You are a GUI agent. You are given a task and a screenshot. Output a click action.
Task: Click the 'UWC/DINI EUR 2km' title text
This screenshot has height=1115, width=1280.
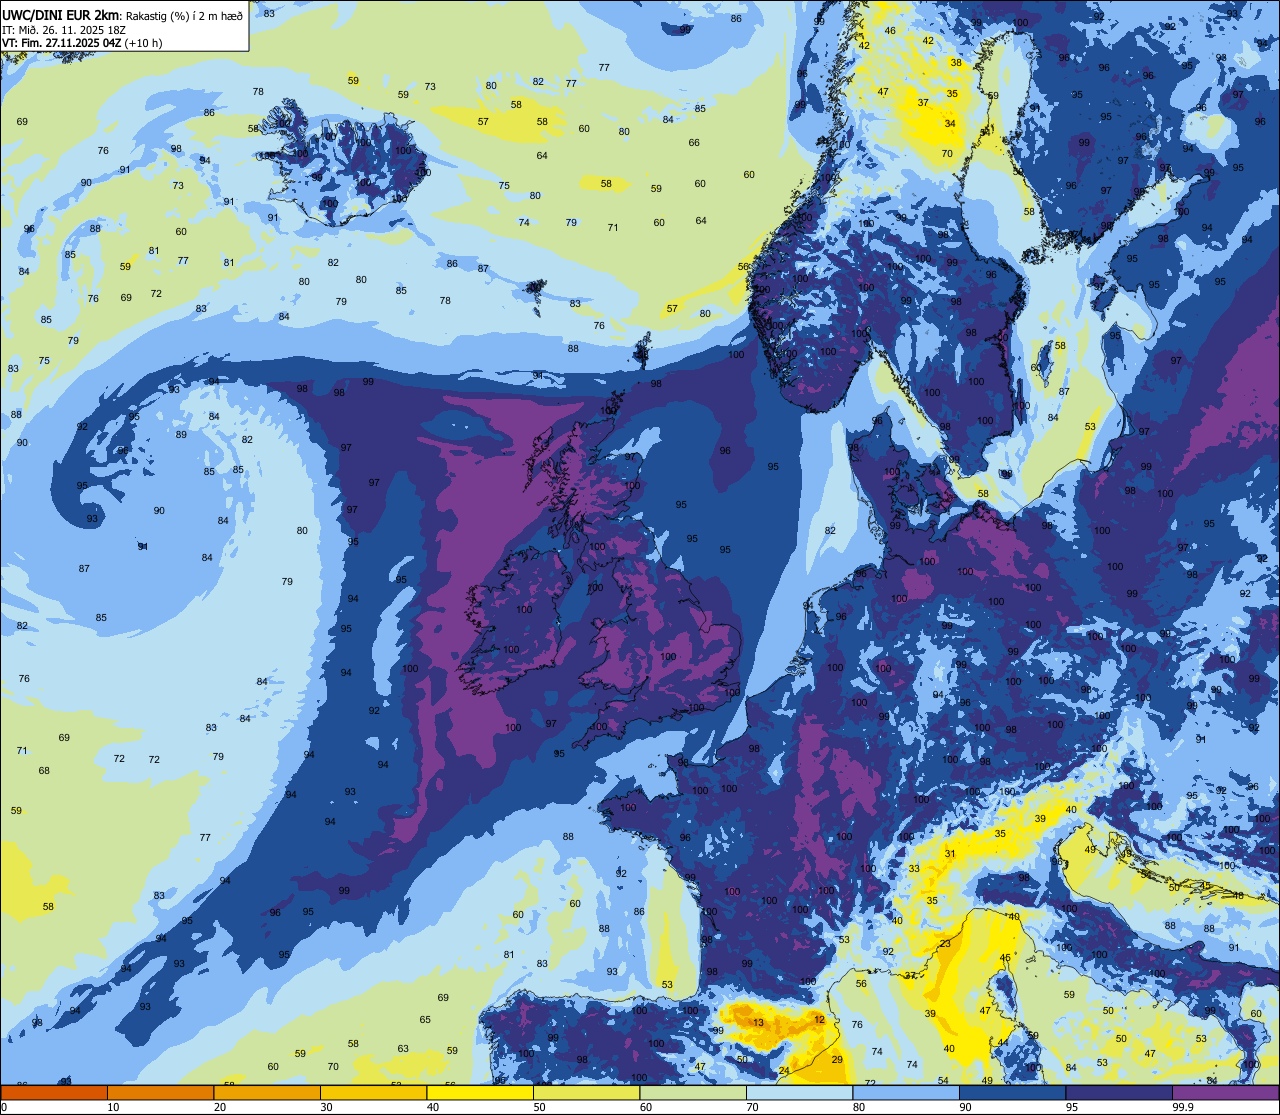click(60, 14)
